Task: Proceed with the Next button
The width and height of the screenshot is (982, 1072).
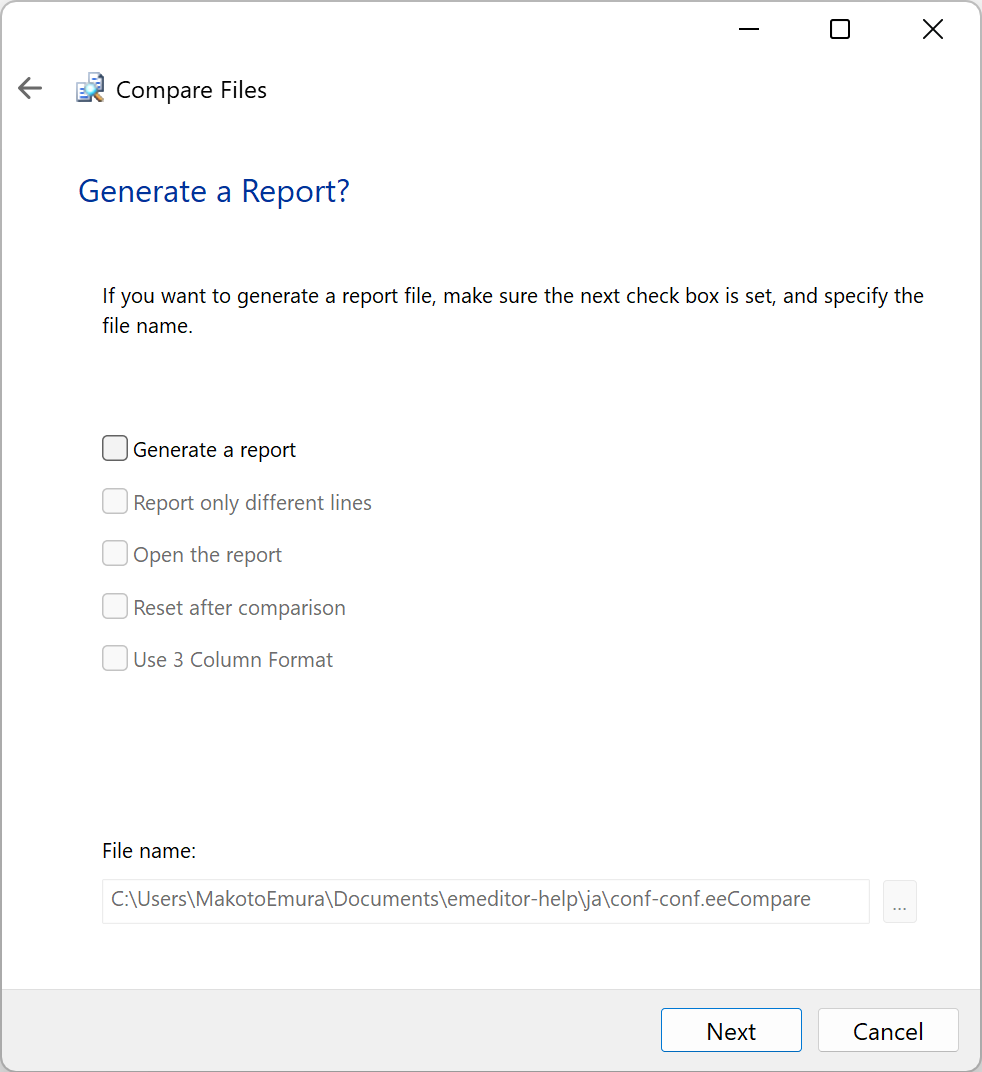Action: (x=731, y=1030)
